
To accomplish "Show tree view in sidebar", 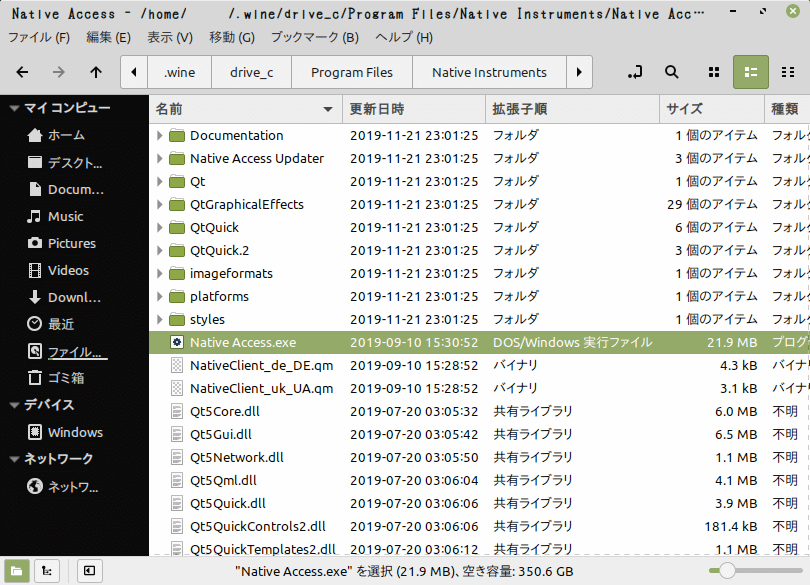I will pyautogui.click(x=45, y=570).
